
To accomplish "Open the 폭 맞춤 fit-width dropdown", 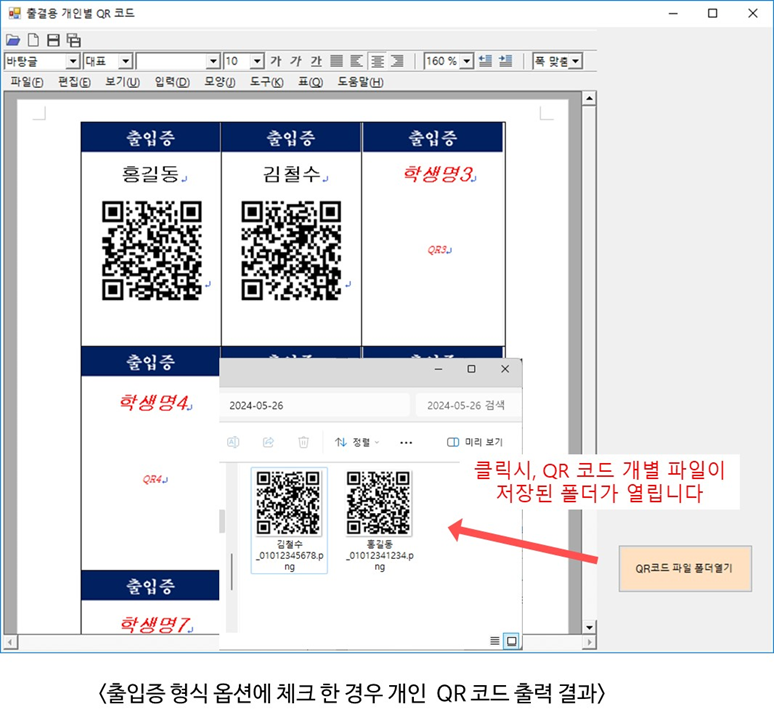I will [x=575, y=61].
